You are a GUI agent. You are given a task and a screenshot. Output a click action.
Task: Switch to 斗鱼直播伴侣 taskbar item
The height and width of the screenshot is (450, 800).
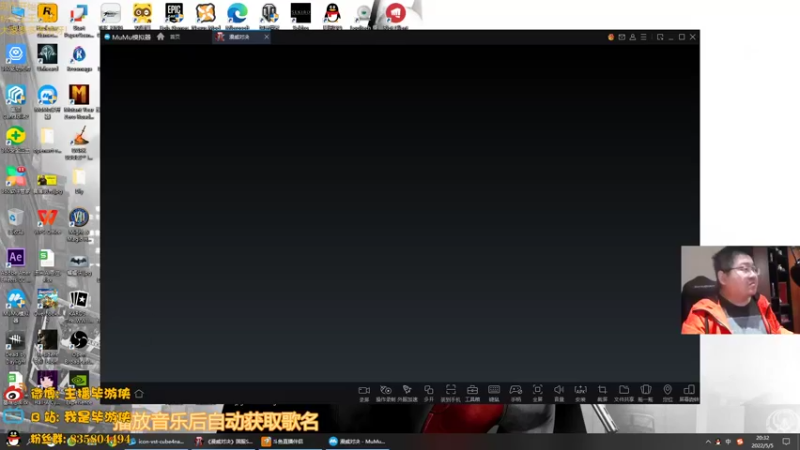point(291,441)
